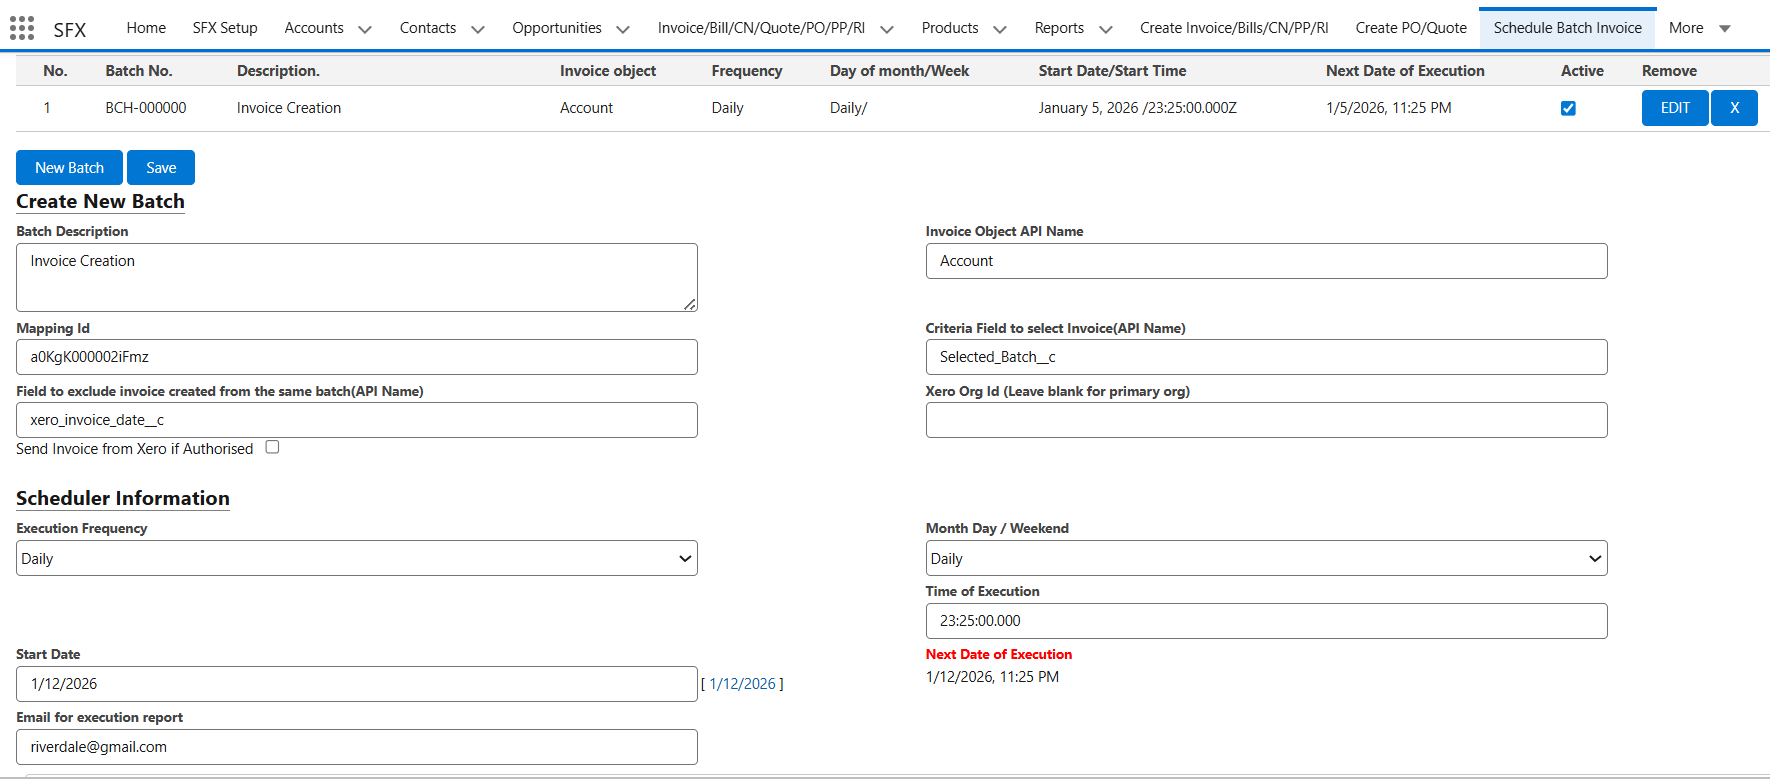
Task: Click resize handle of Batch Description textarea
Action: tap(690, 304)
